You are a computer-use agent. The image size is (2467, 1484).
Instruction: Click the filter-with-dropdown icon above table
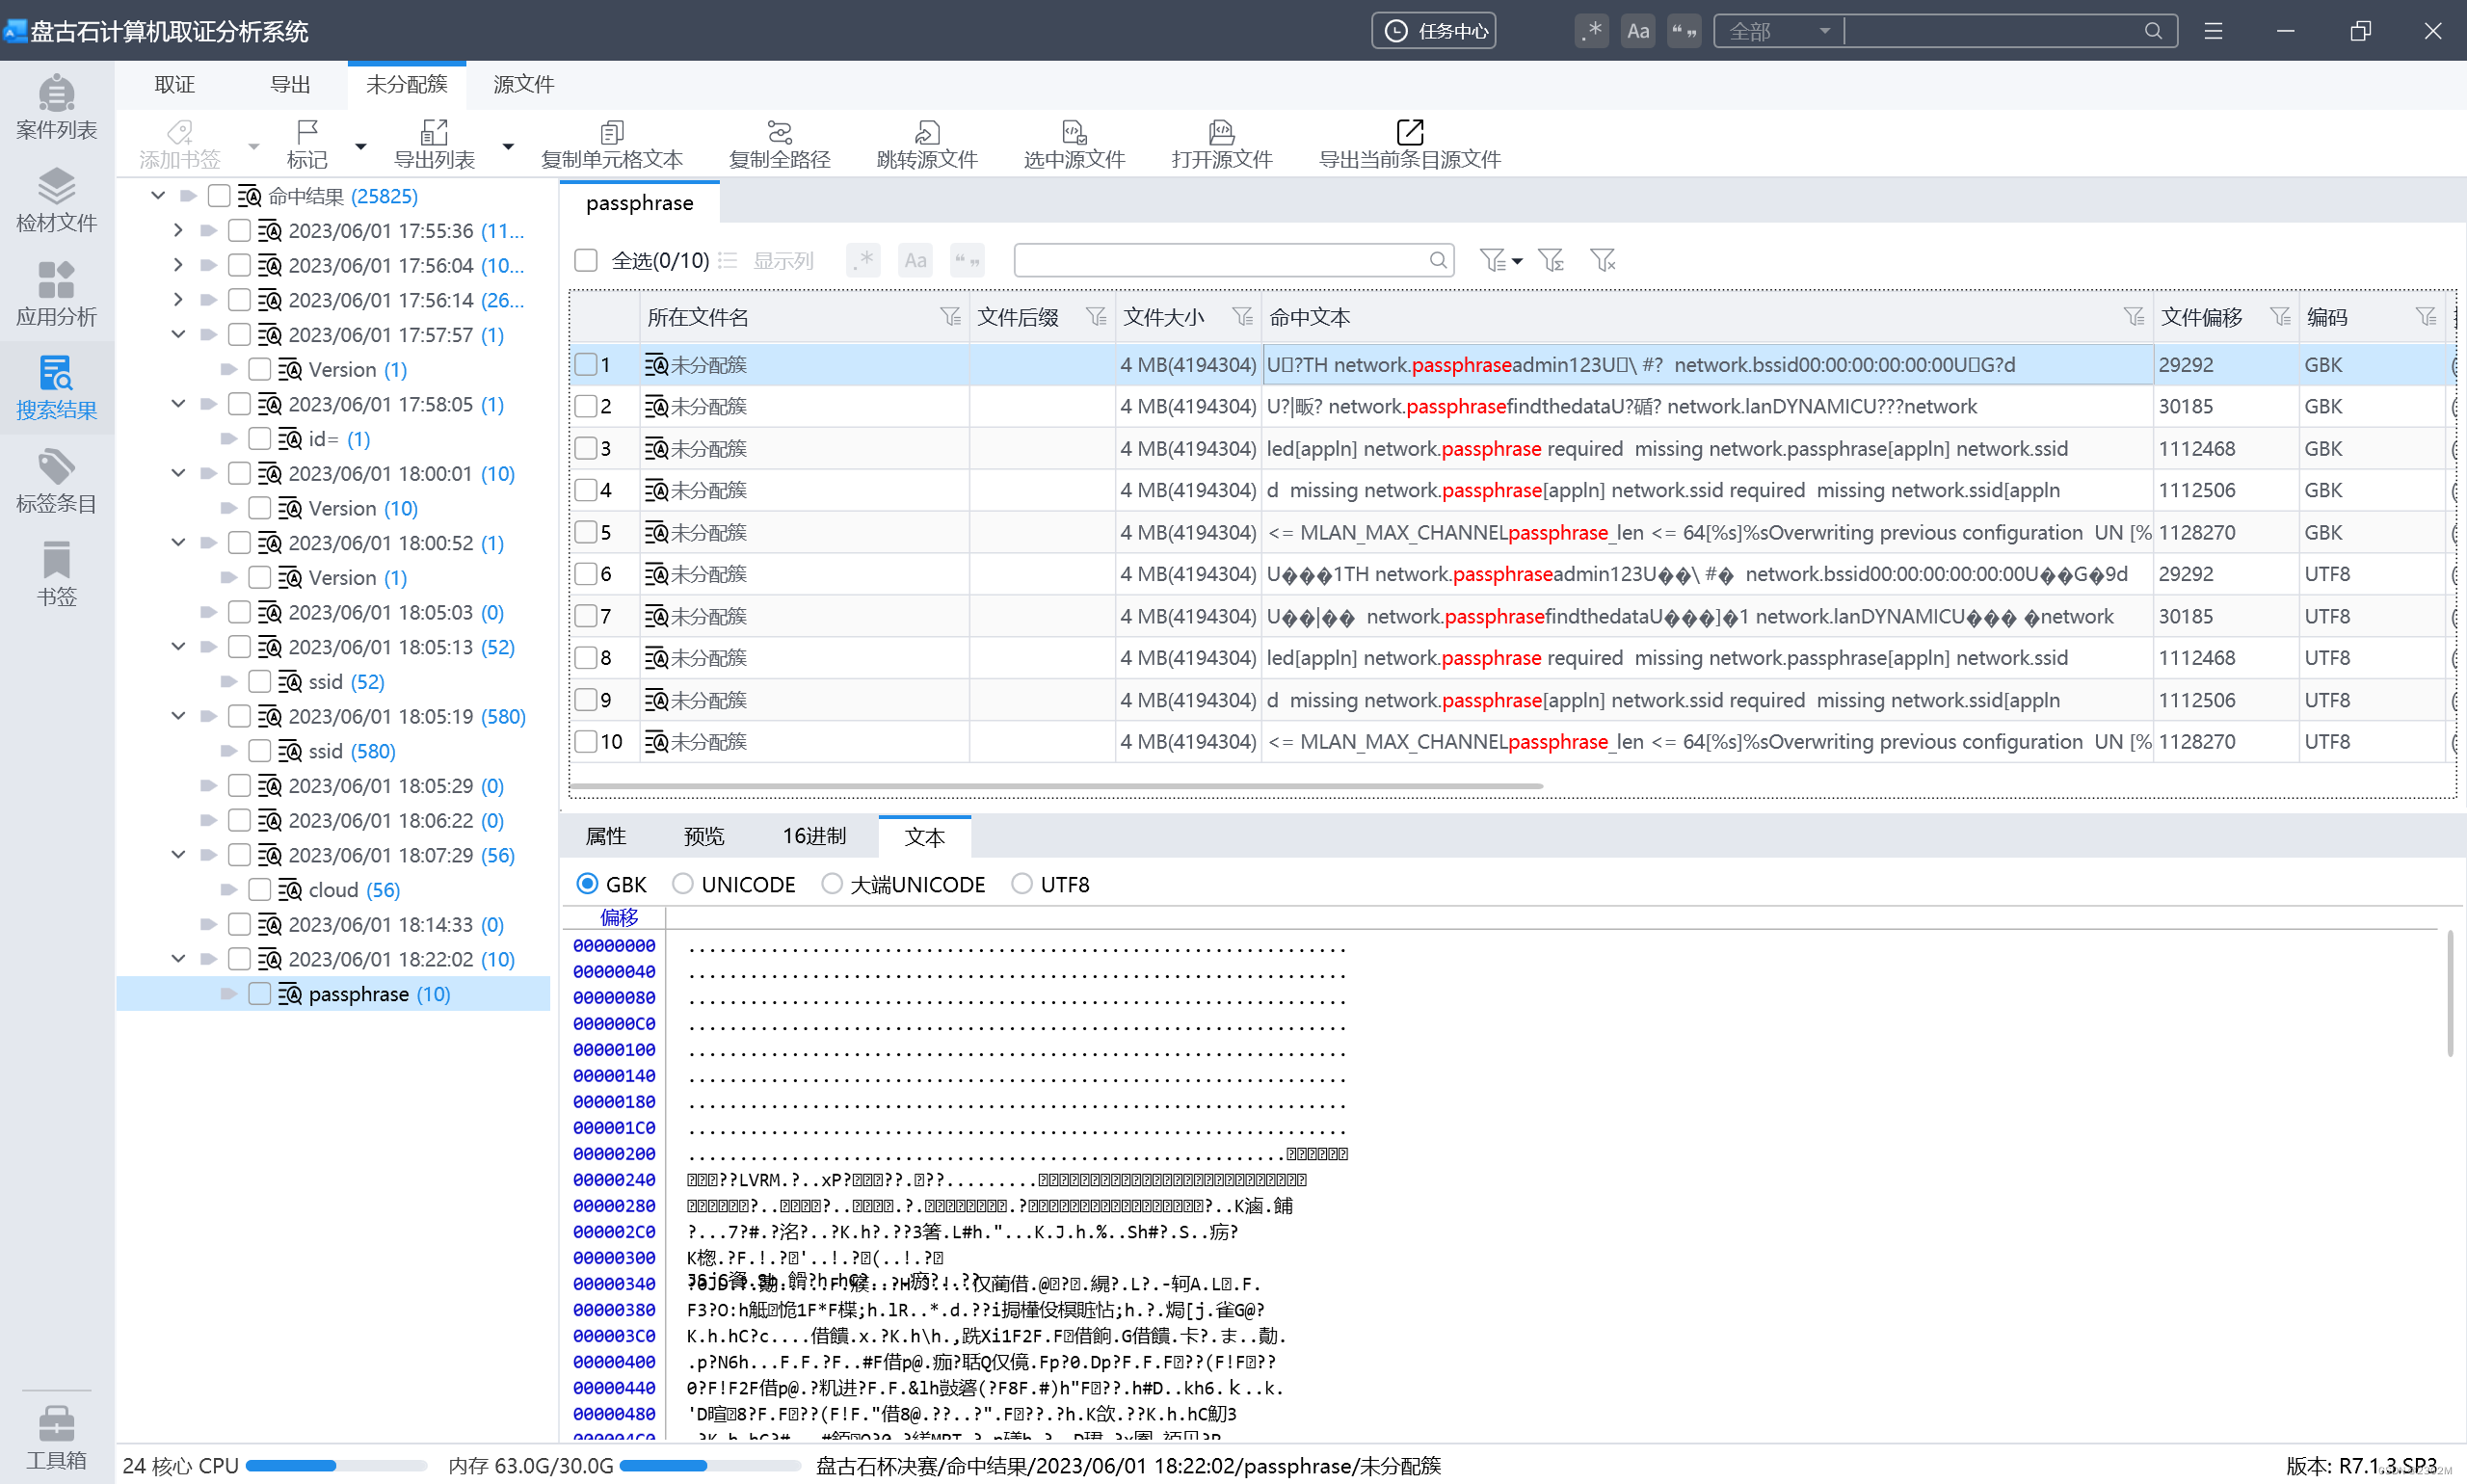point(1500,260)
